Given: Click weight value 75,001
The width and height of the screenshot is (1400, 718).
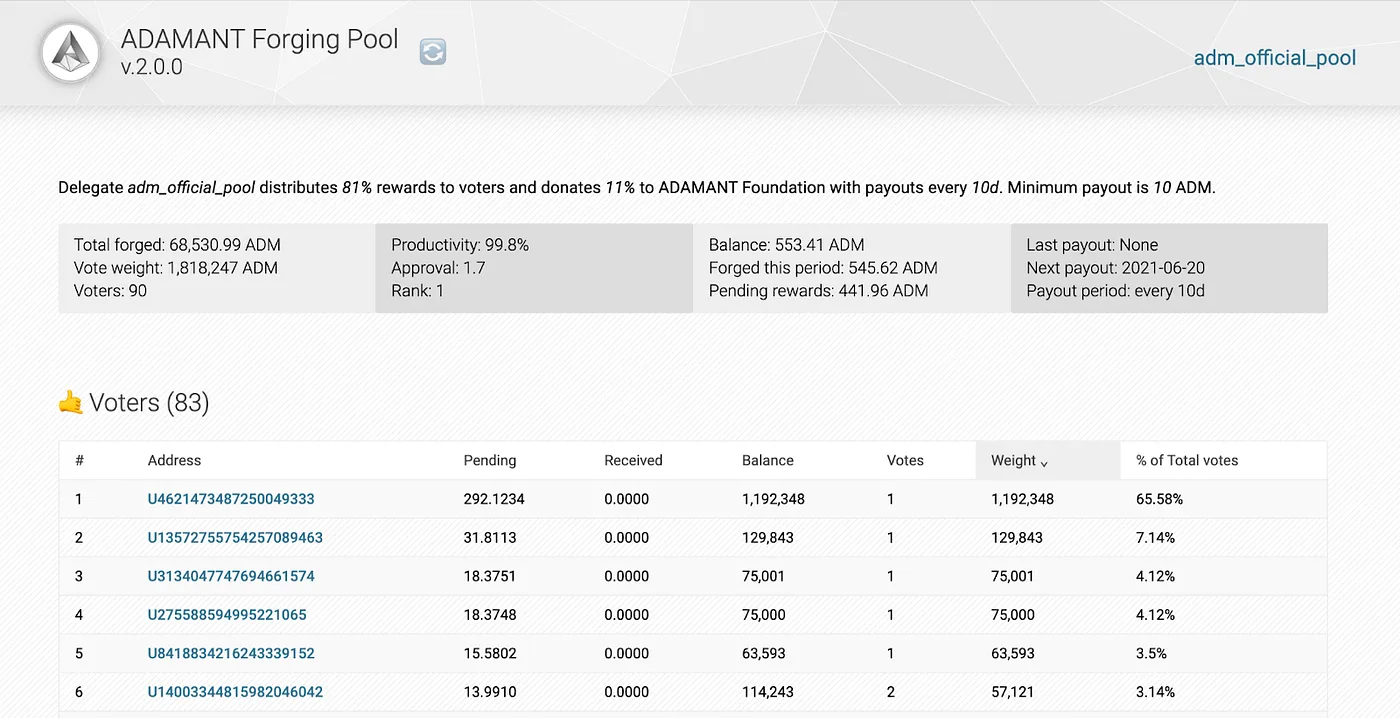Looking at the screenshot, I should click(1012, 576).
